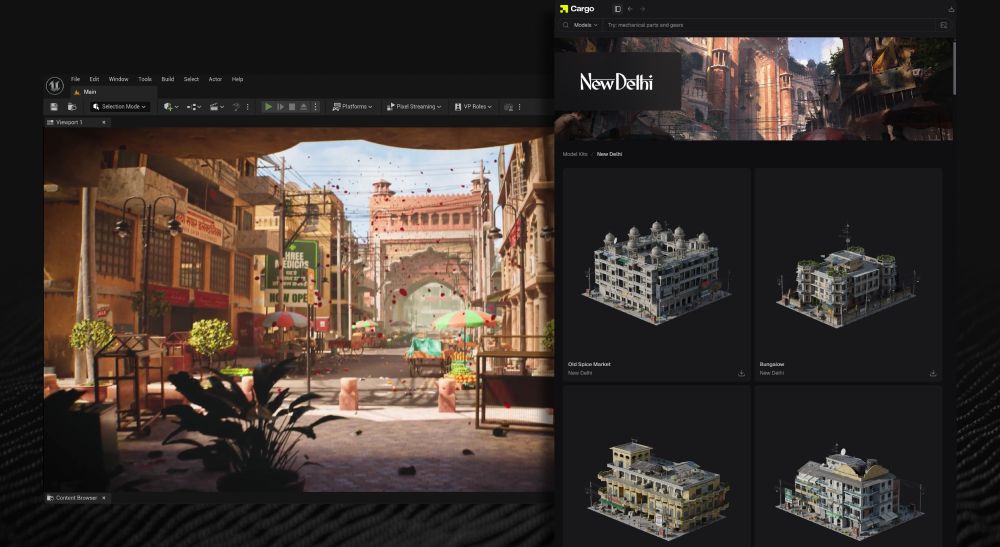Open the blueprints node dropdown in toolbar
The width and height of the screenshot is (1000, 547).
(194, 106)
